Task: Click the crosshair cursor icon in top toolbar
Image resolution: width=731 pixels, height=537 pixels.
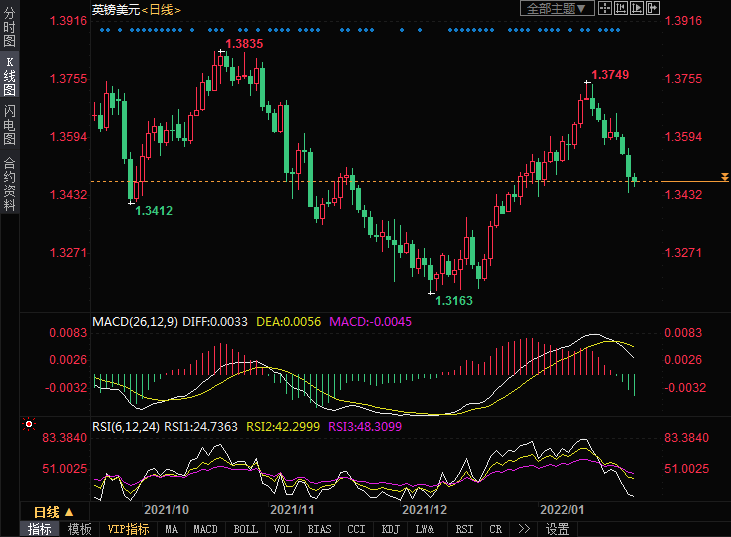Action: 605,8
